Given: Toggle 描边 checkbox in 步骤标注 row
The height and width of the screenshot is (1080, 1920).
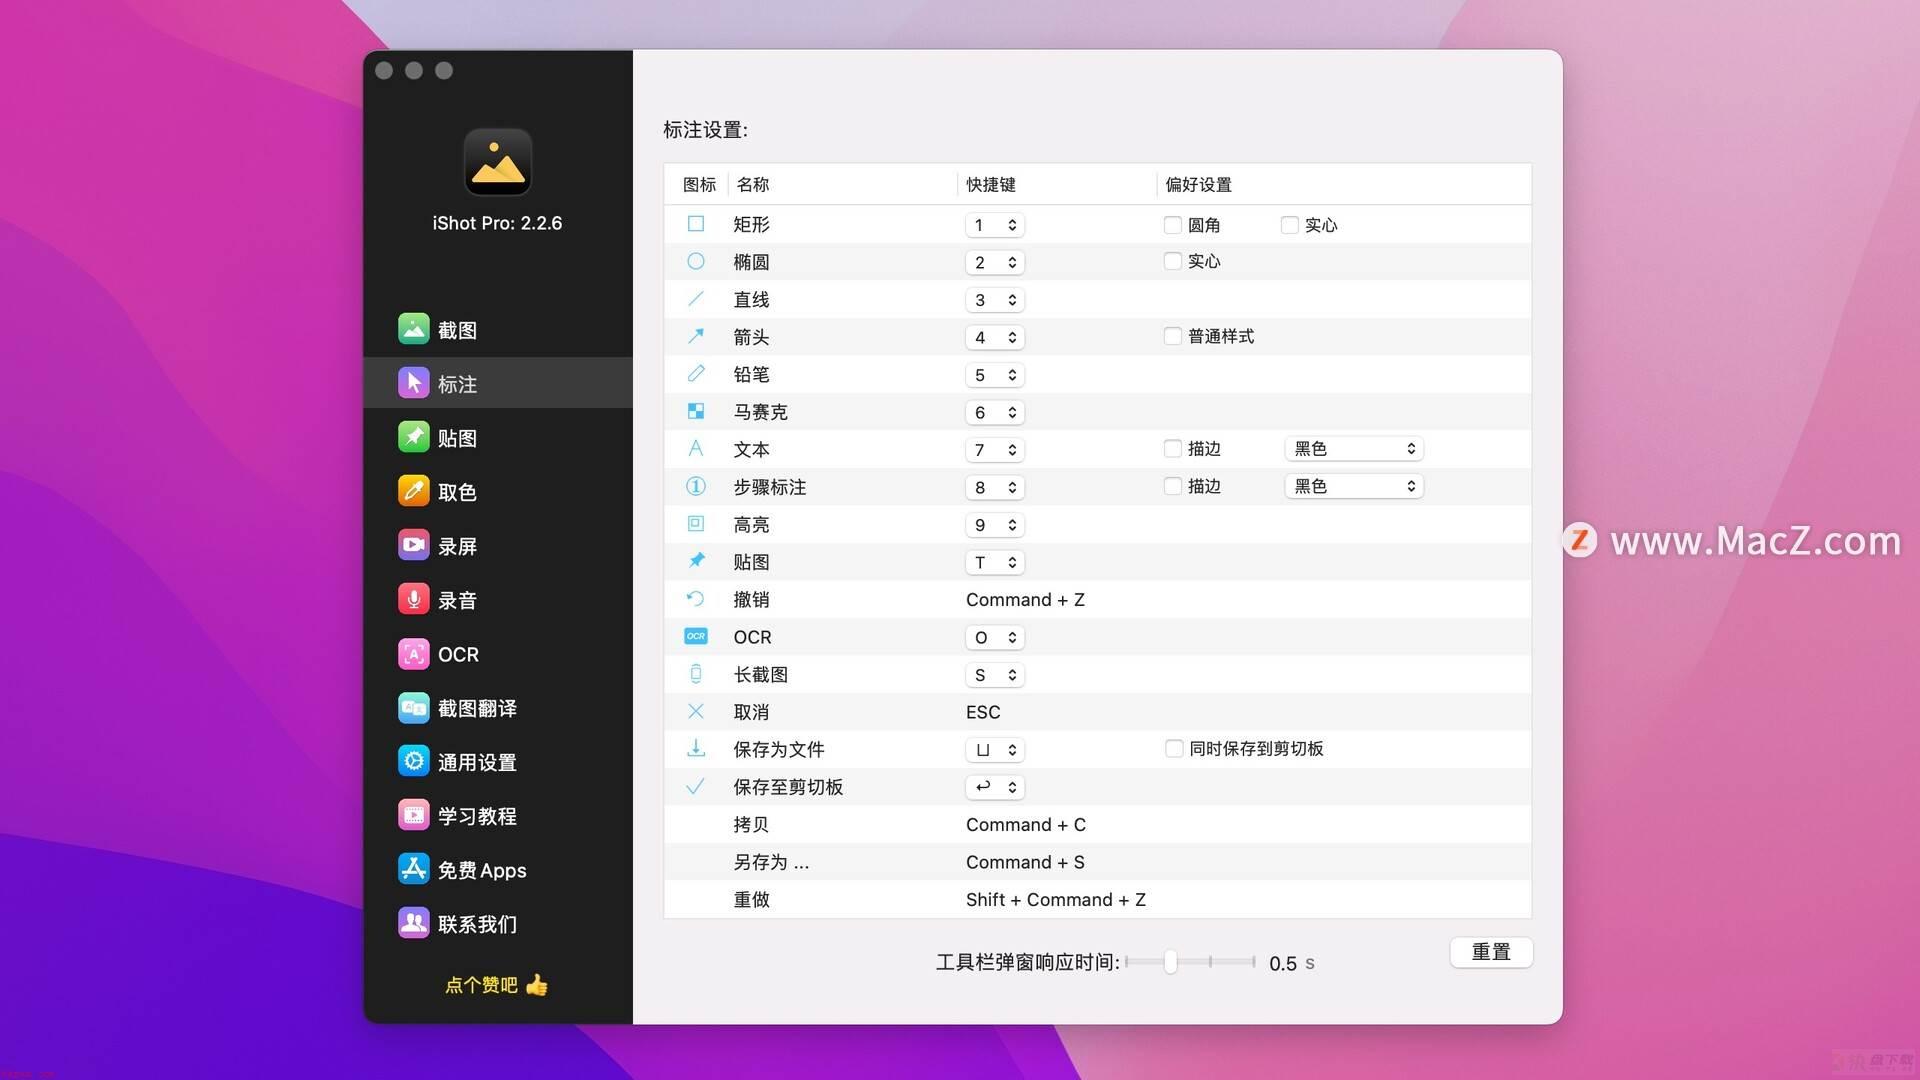Looking at the screenshot, I should tap(1173, 486).
